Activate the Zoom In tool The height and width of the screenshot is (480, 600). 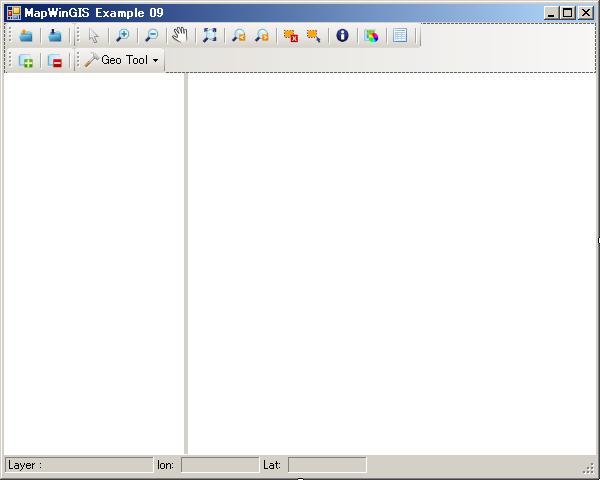(122, 36)
